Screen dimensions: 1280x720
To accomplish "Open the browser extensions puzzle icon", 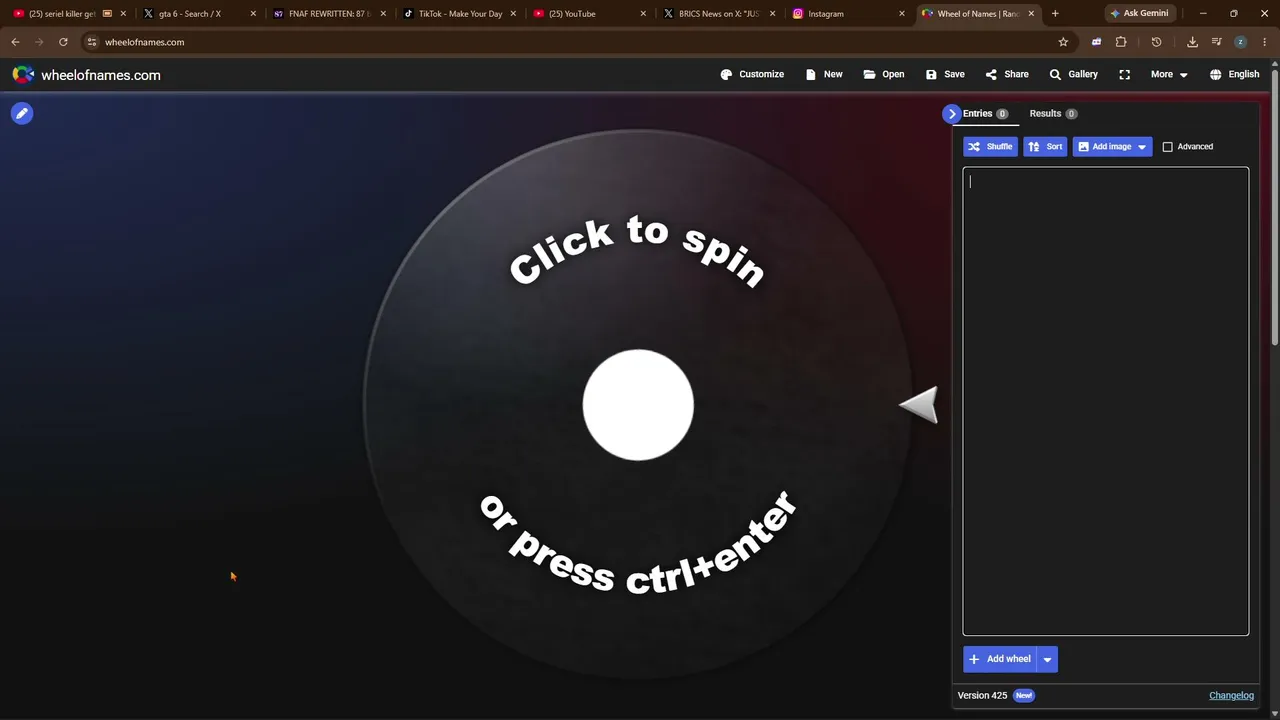I will [1121, 42].
